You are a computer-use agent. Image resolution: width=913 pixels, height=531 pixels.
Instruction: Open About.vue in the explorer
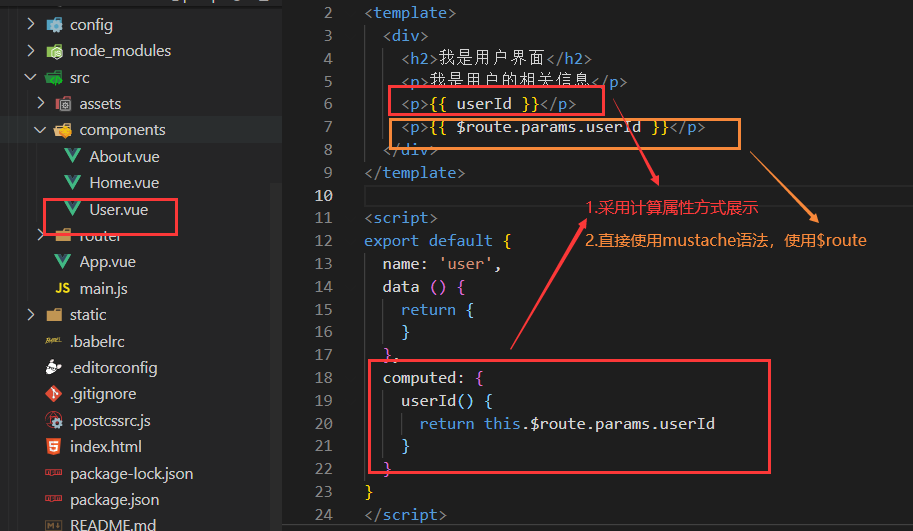[124, 157]
